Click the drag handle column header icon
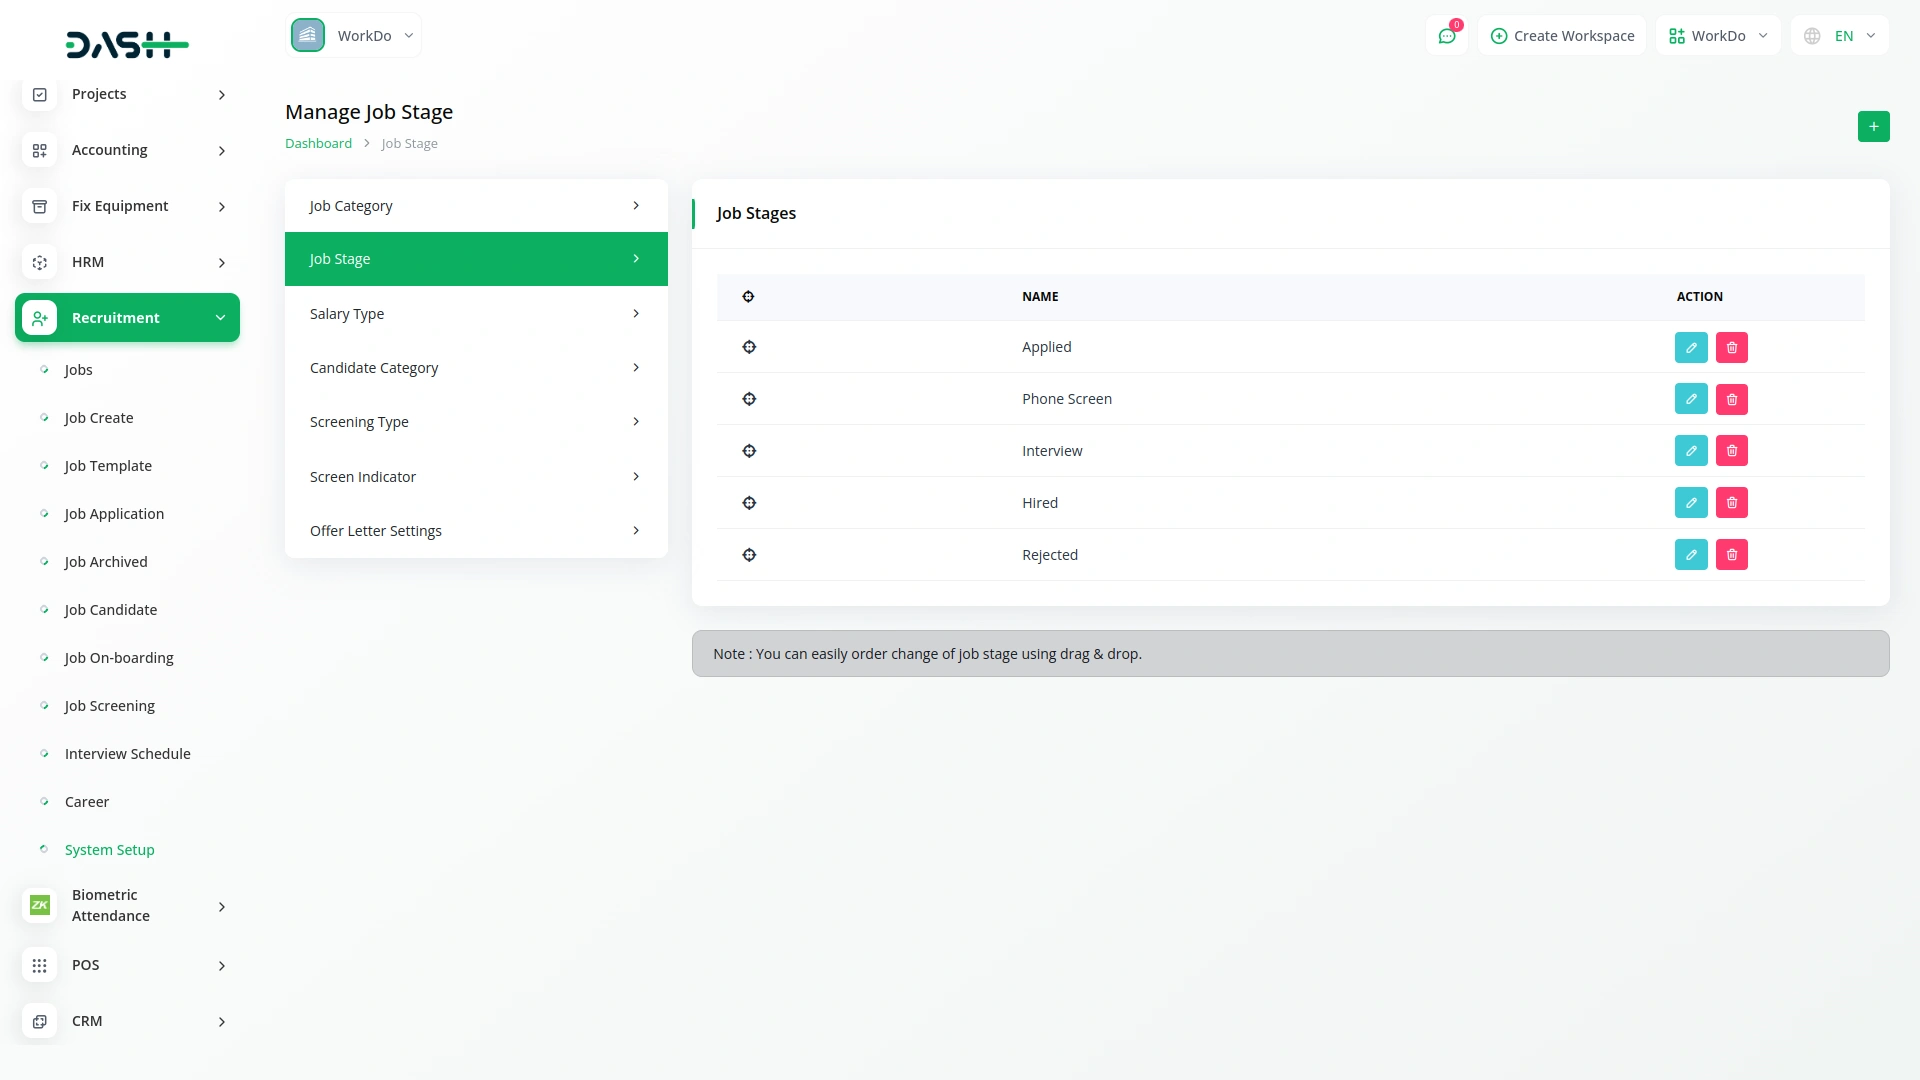Viewport: 1920px width, 1080px height. (x=748, y=297)
